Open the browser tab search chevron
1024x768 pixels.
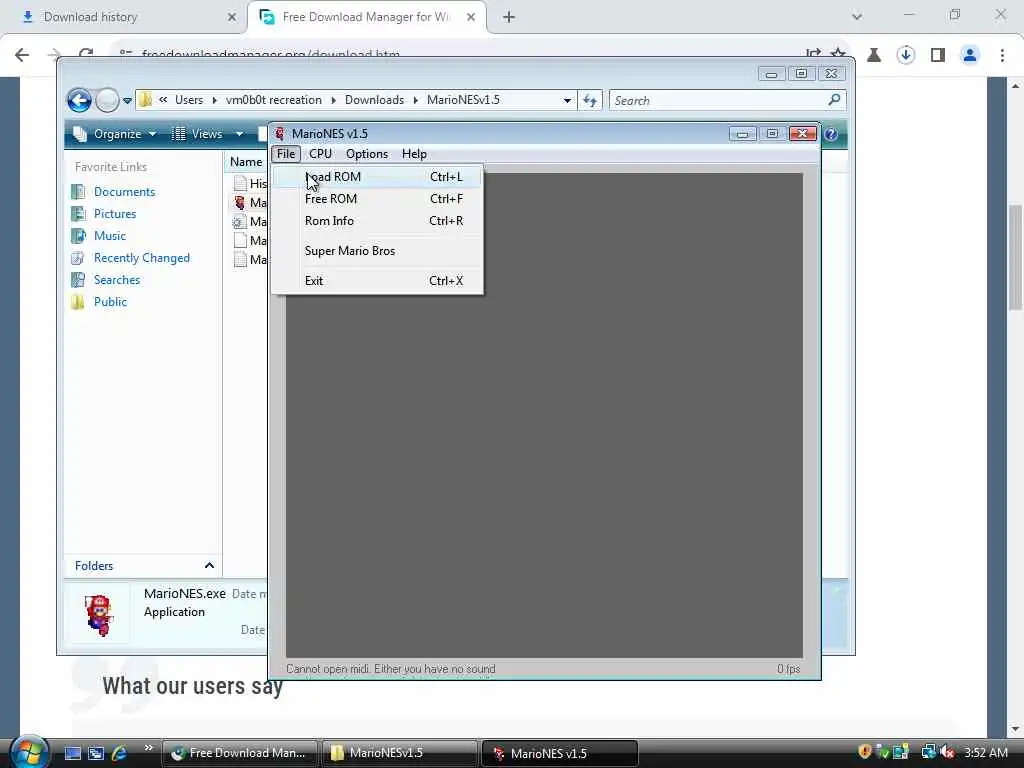[857, 17]
